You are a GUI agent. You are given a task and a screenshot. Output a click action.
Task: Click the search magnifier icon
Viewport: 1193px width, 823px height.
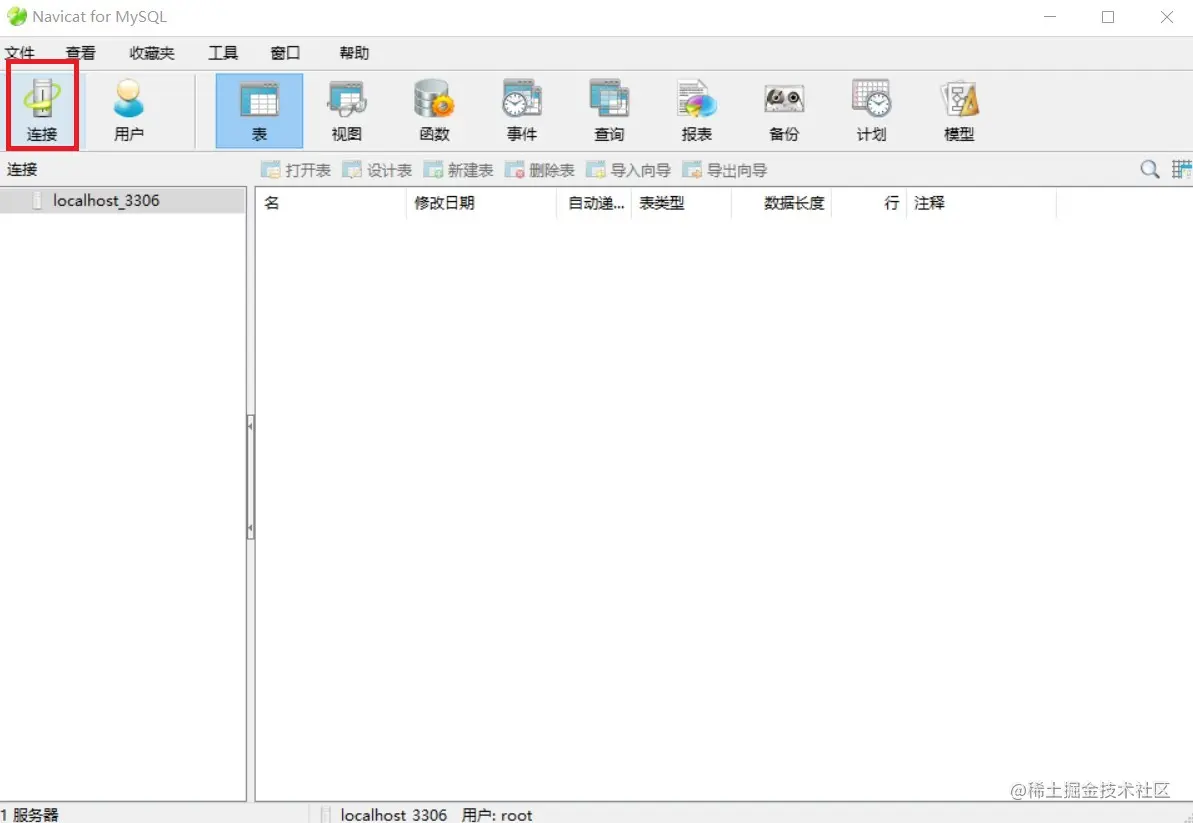click(x=1150, y=170)
